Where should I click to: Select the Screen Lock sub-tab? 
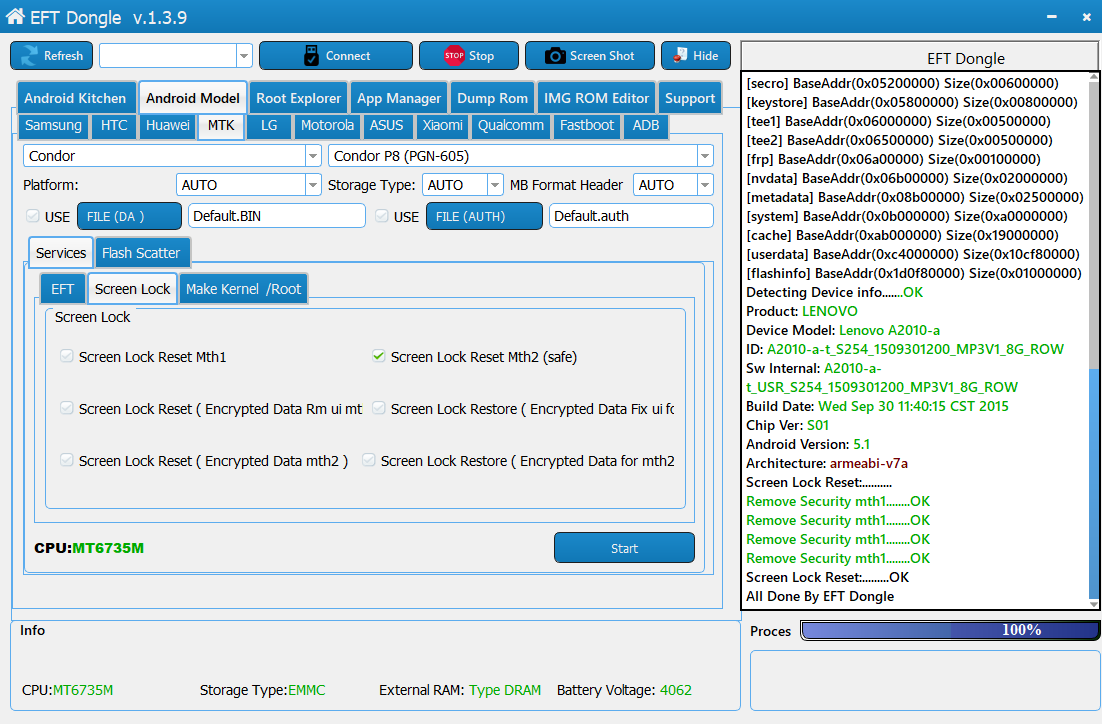132,289
